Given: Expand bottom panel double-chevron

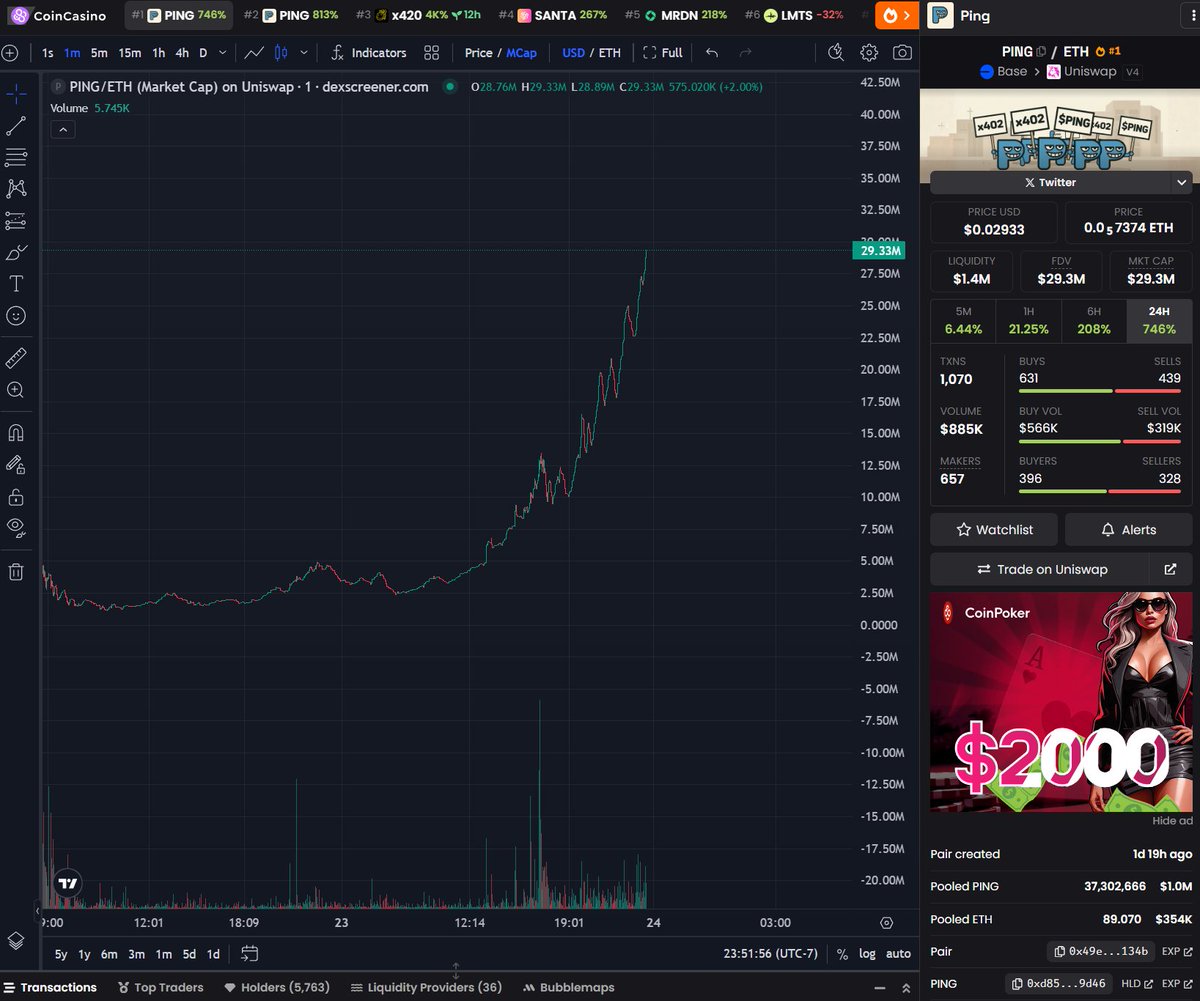Looking at the screenshot, I should coord(906,987).
